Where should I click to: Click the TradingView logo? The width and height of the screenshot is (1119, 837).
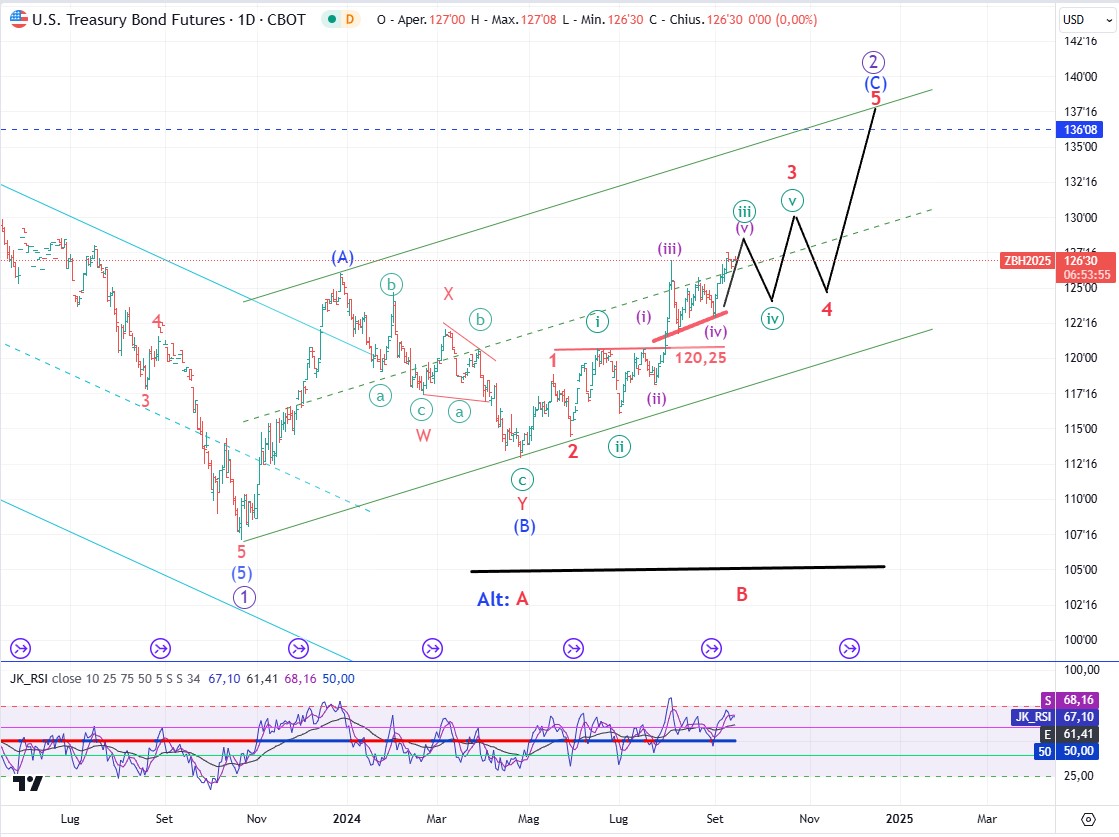[28, 783]
